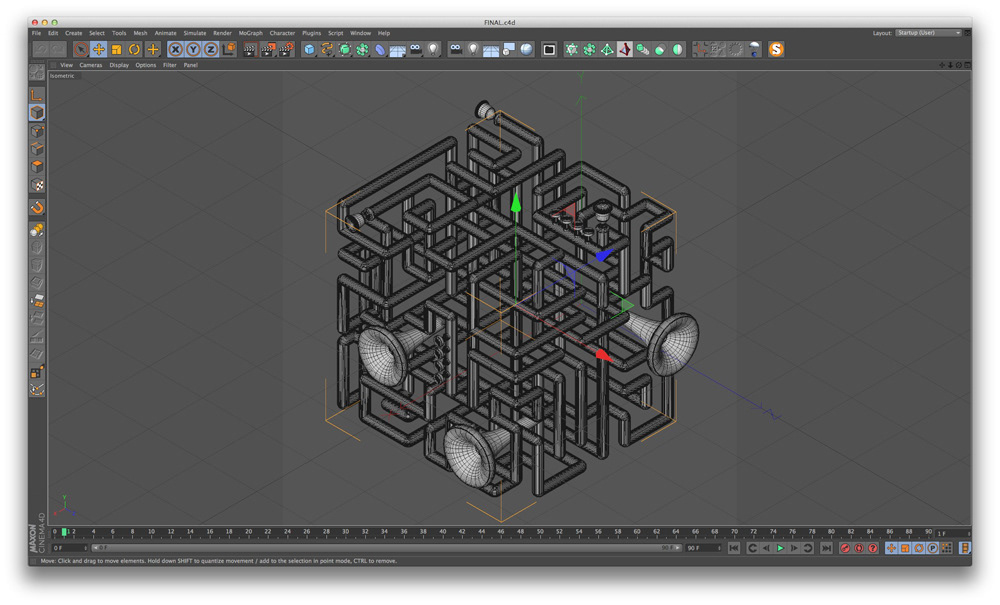Image resolution: width=1000 pixels, height=605 pixels.
Task: Click the red X-axis arrow handle
Action: [x=603, y=355]
